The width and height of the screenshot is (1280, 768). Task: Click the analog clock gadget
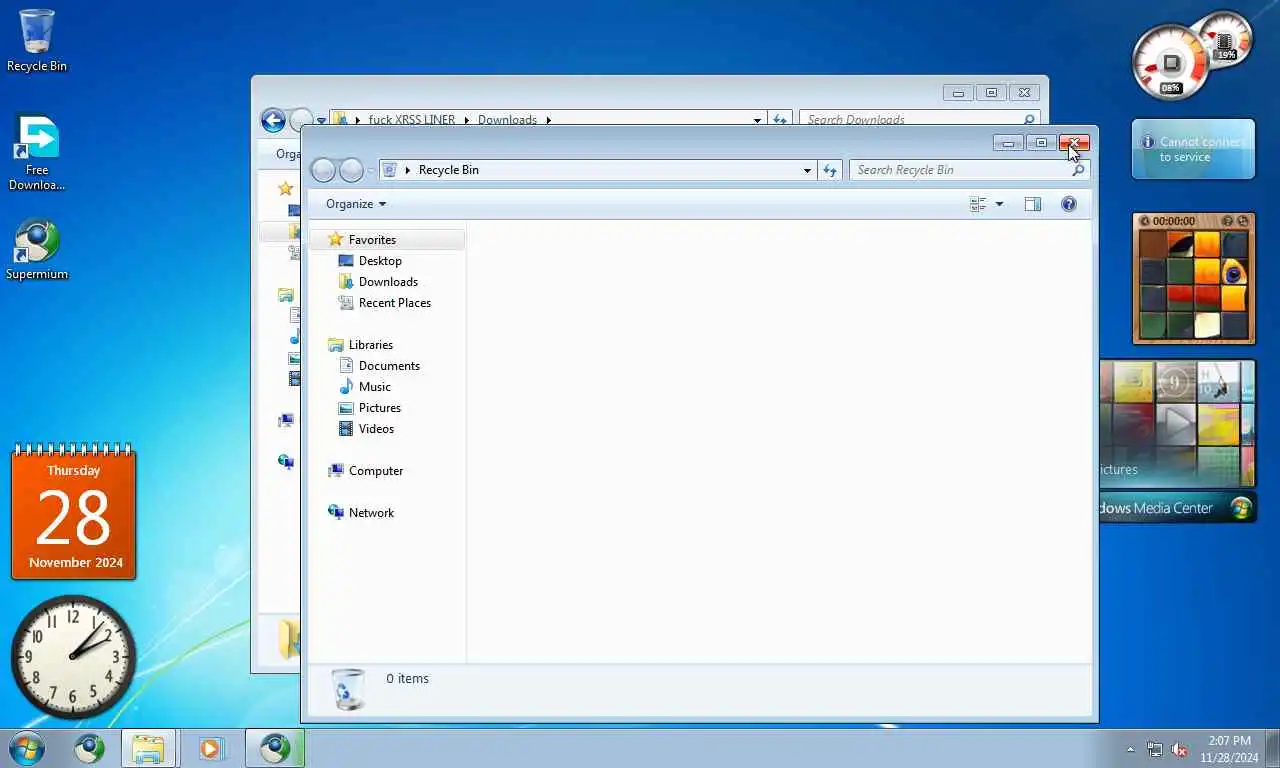[74, 657]
